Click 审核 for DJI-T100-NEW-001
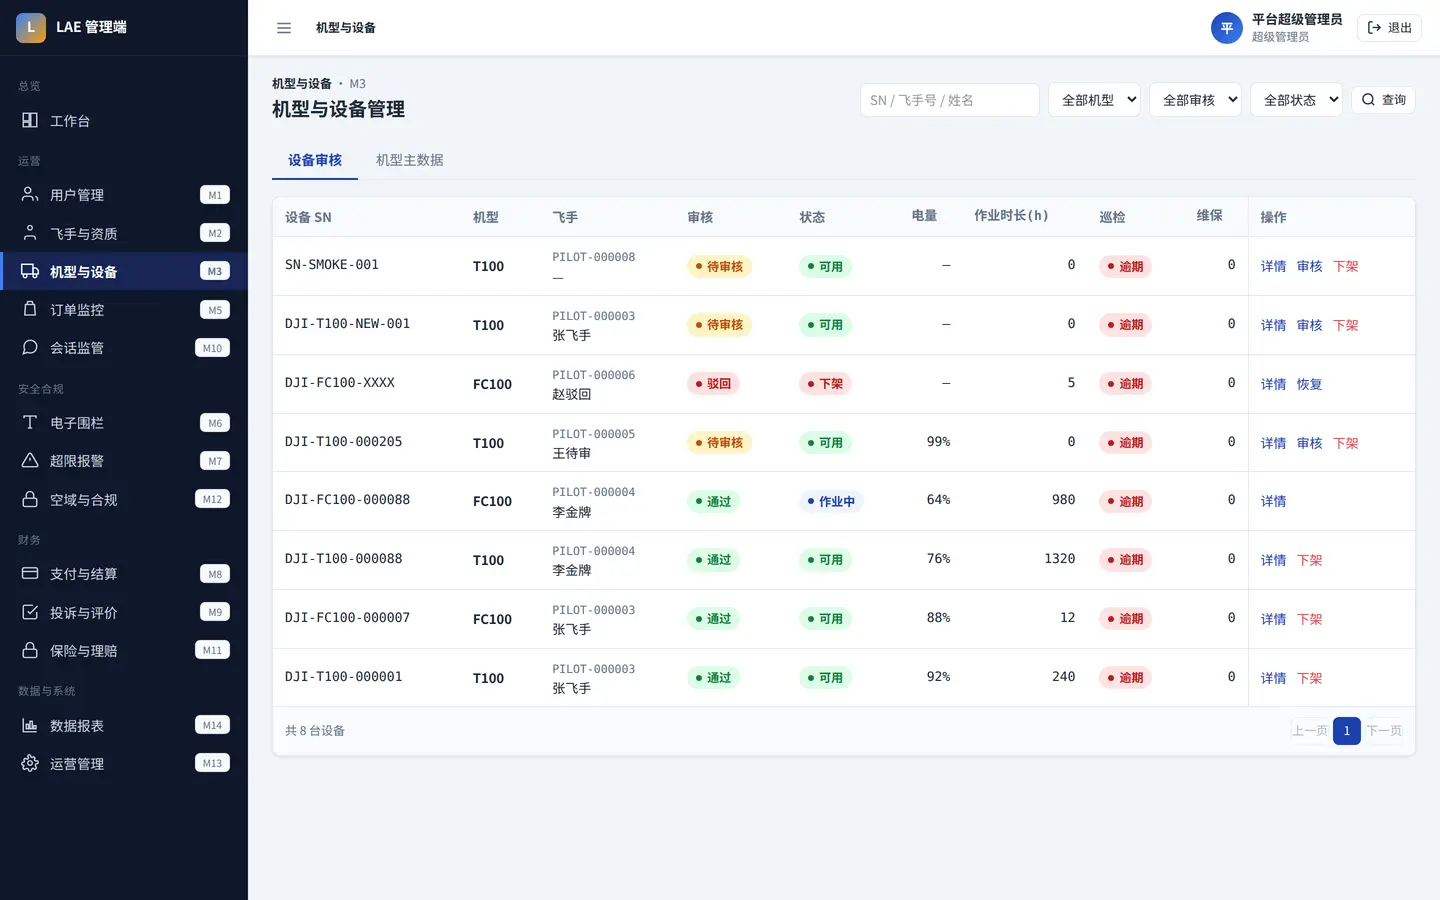Screen dimensions: 1440x900 [1309, 325]
